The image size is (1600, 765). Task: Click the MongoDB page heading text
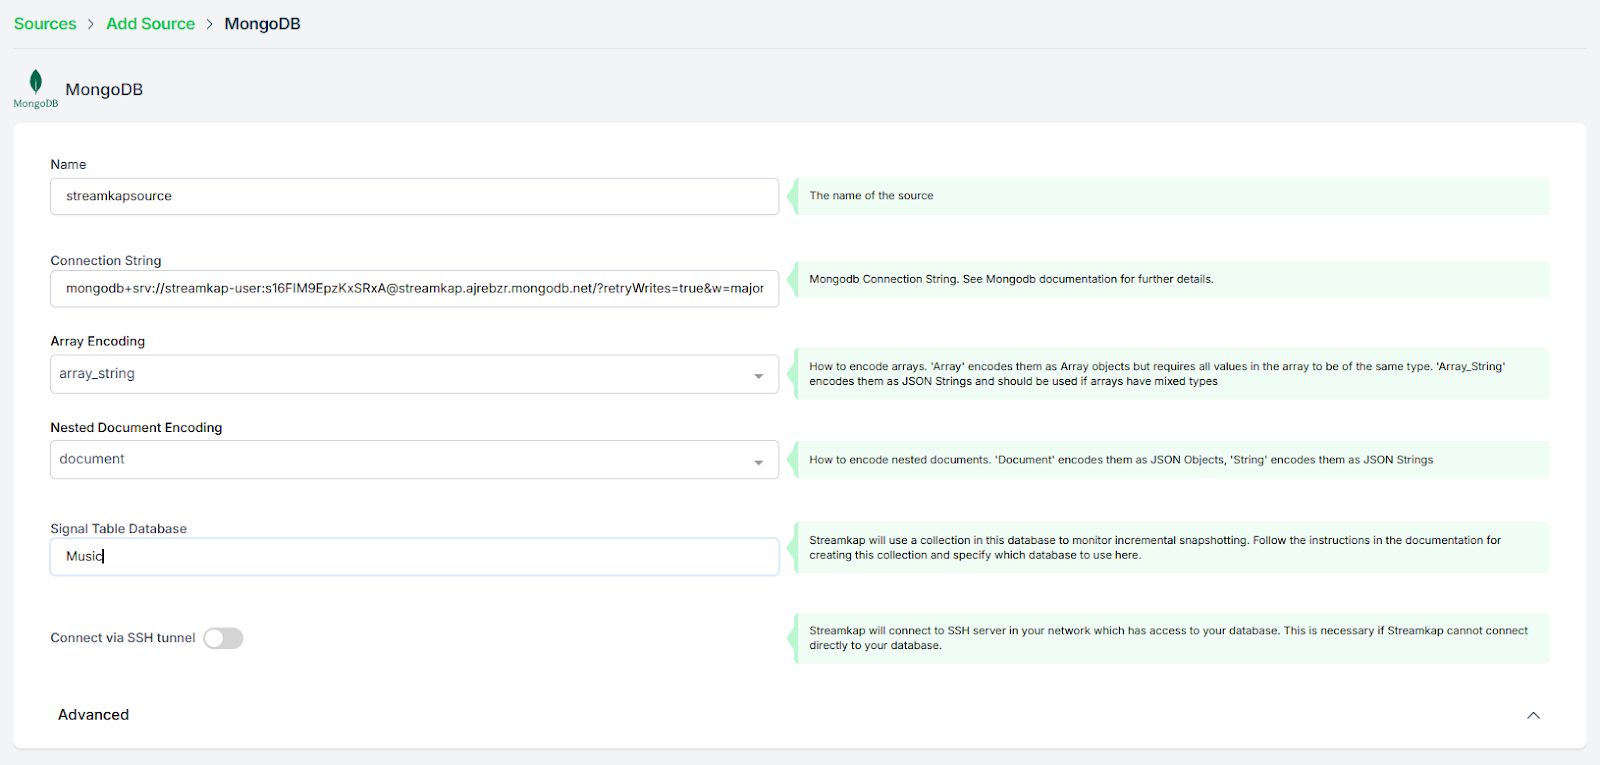tap(104, 90)
